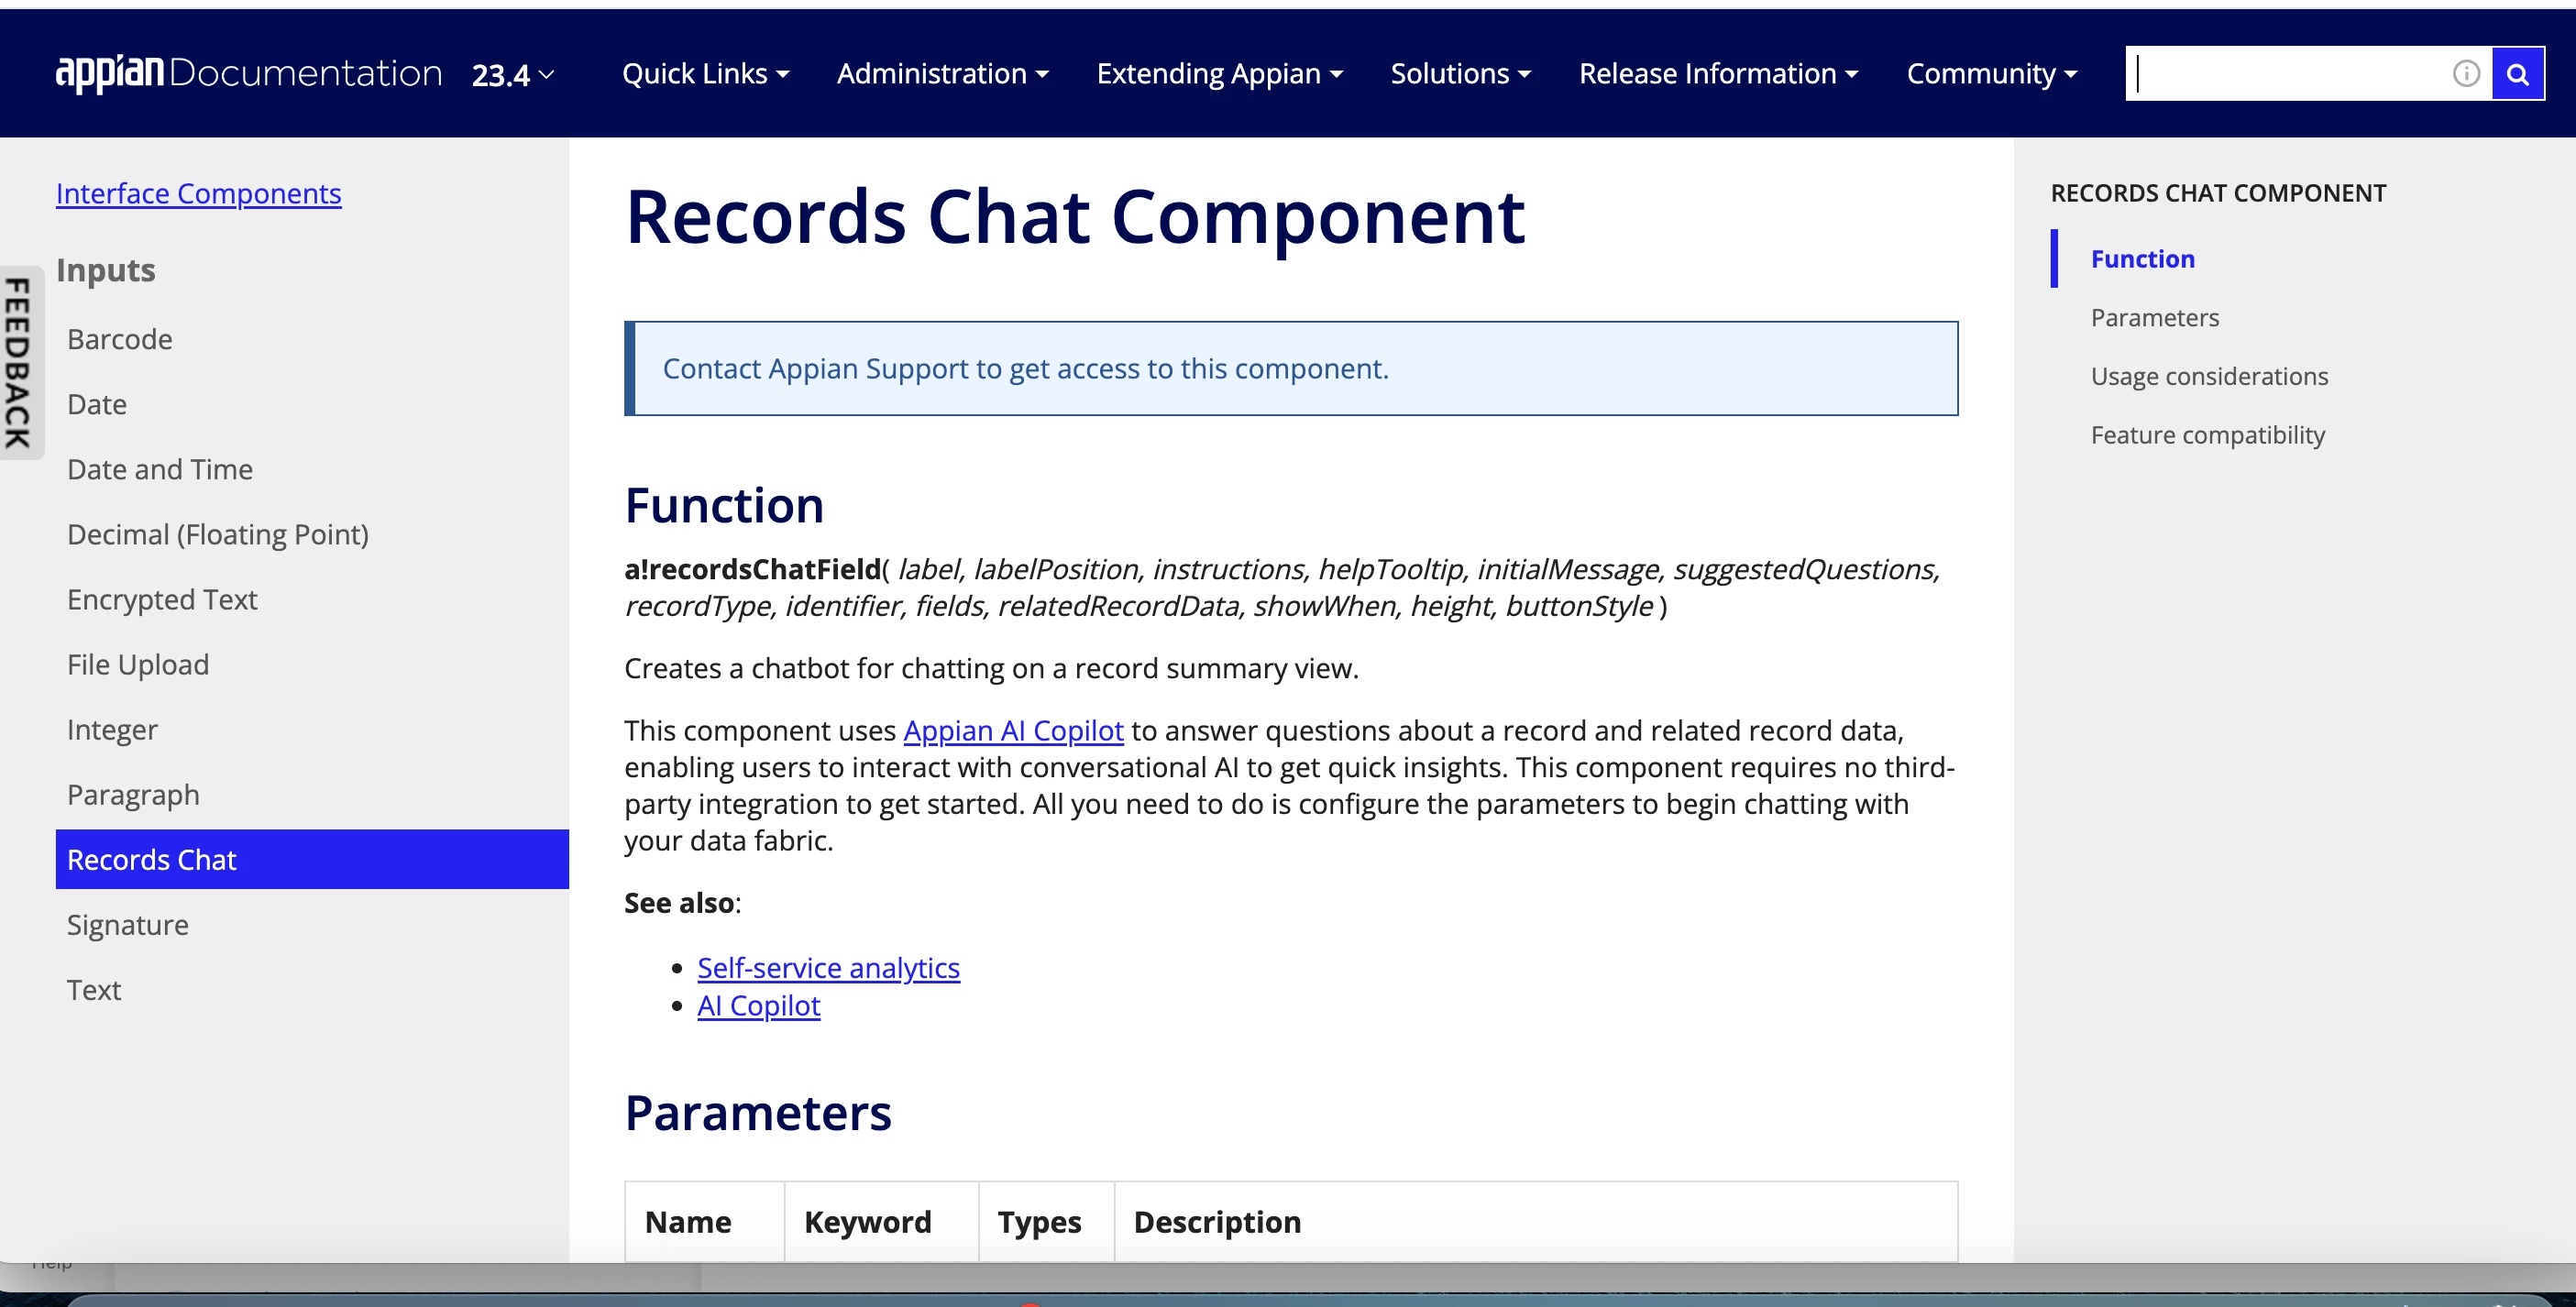2576x1307 pixels.
Task: Select File Upload in the sidebar
Action: coord(138,664)
